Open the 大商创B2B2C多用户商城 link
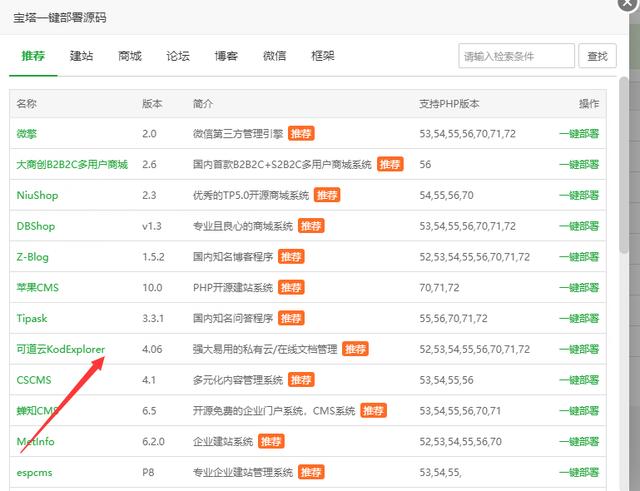The width and height of the screenshot is (640, 491). (x=72, y=164)
